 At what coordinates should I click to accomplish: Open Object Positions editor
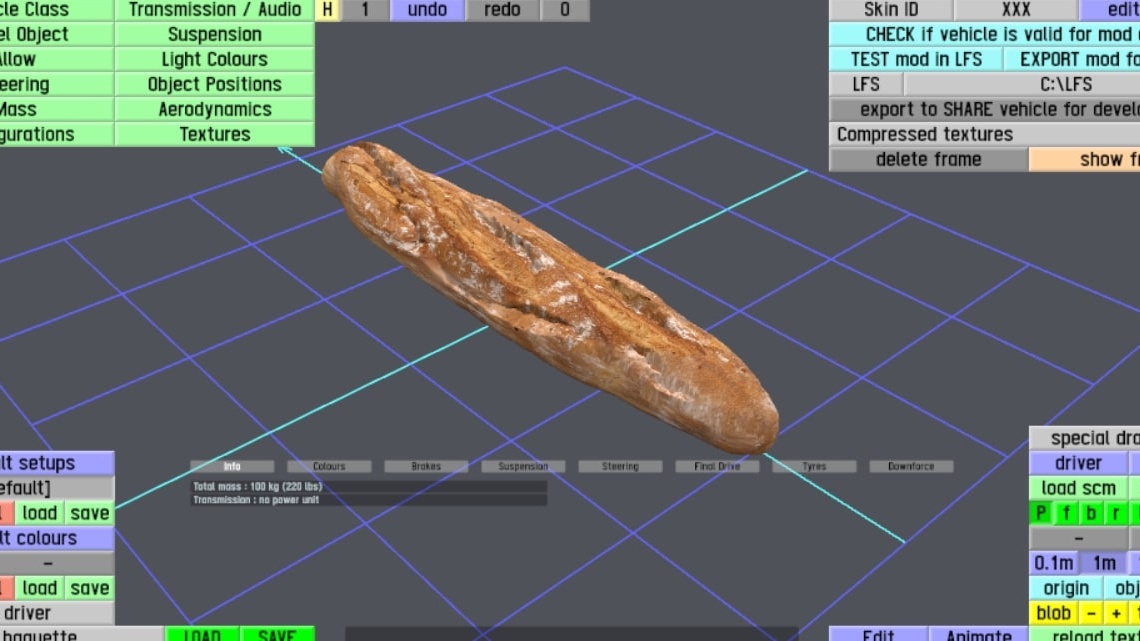(x=214, y=84)
